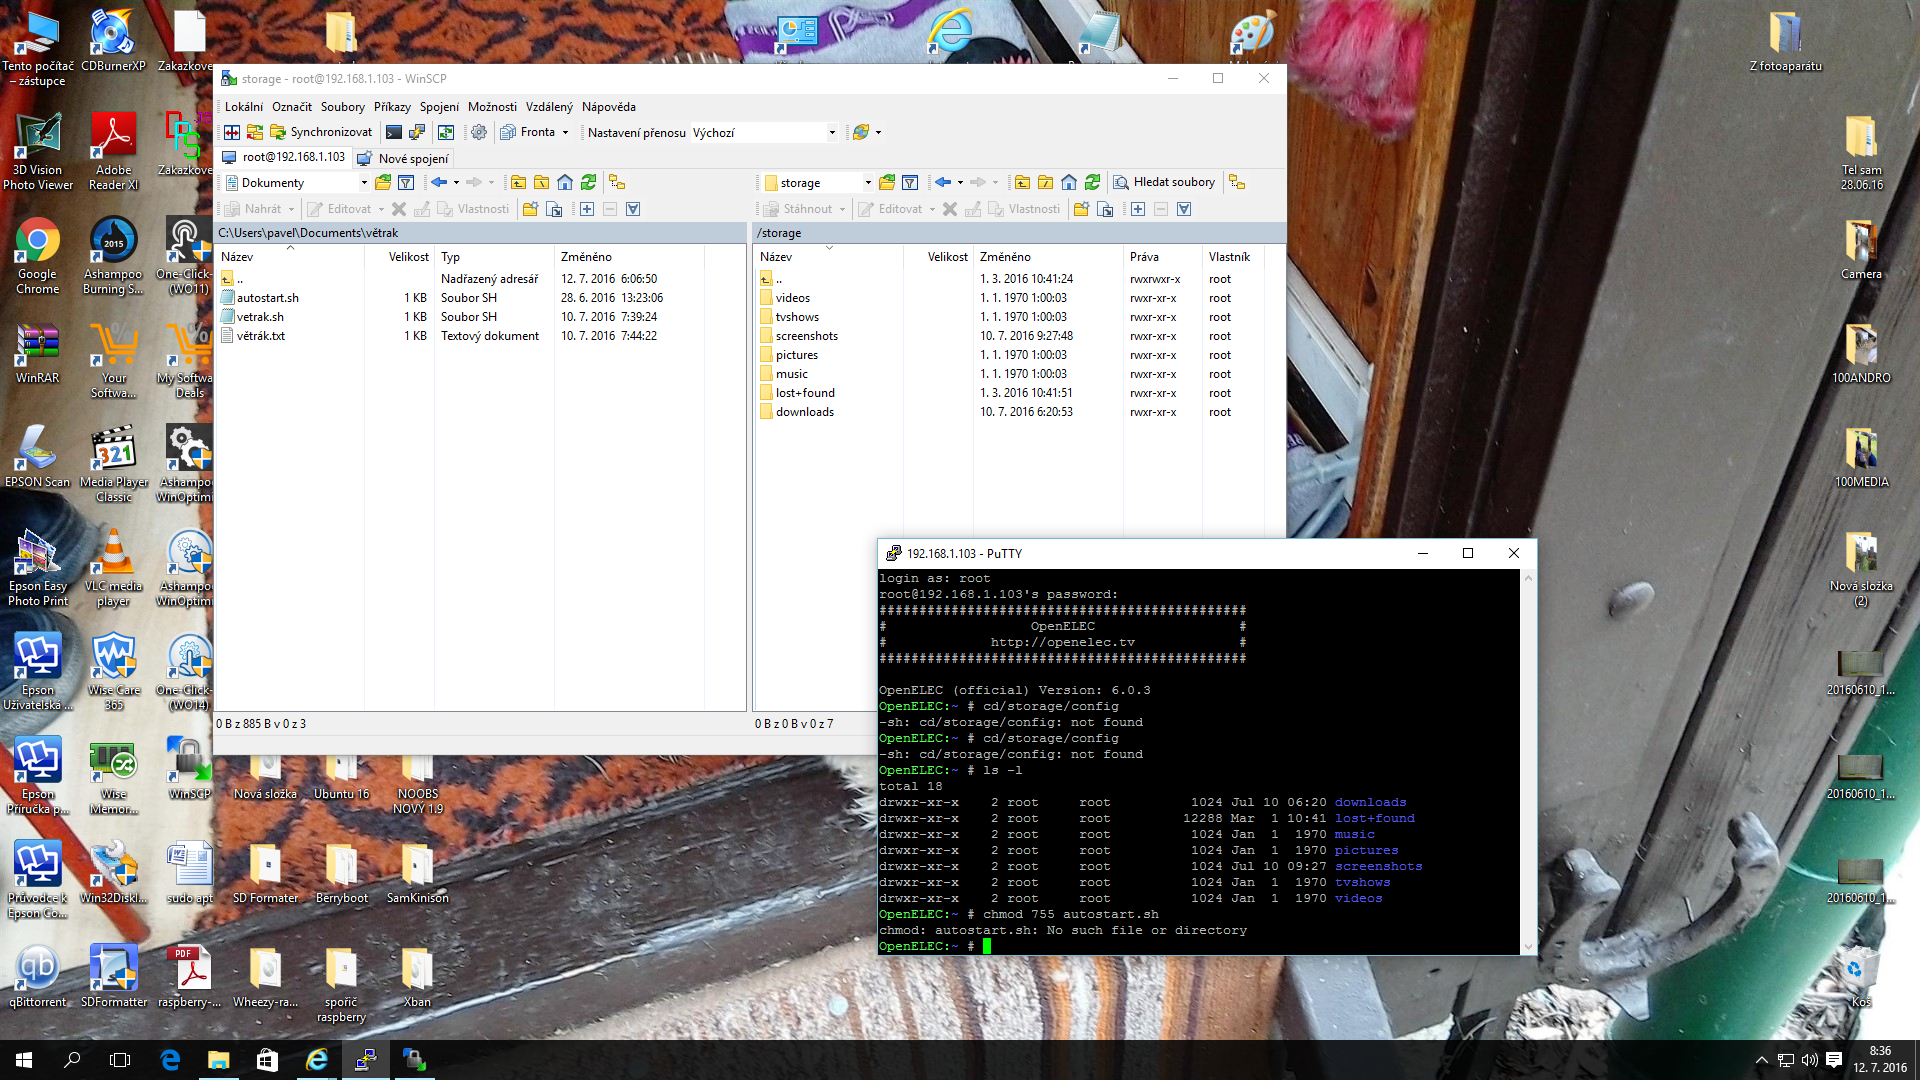Go to local parent directory icon
Screen dimensions: 1920x1080
point(518,182)
